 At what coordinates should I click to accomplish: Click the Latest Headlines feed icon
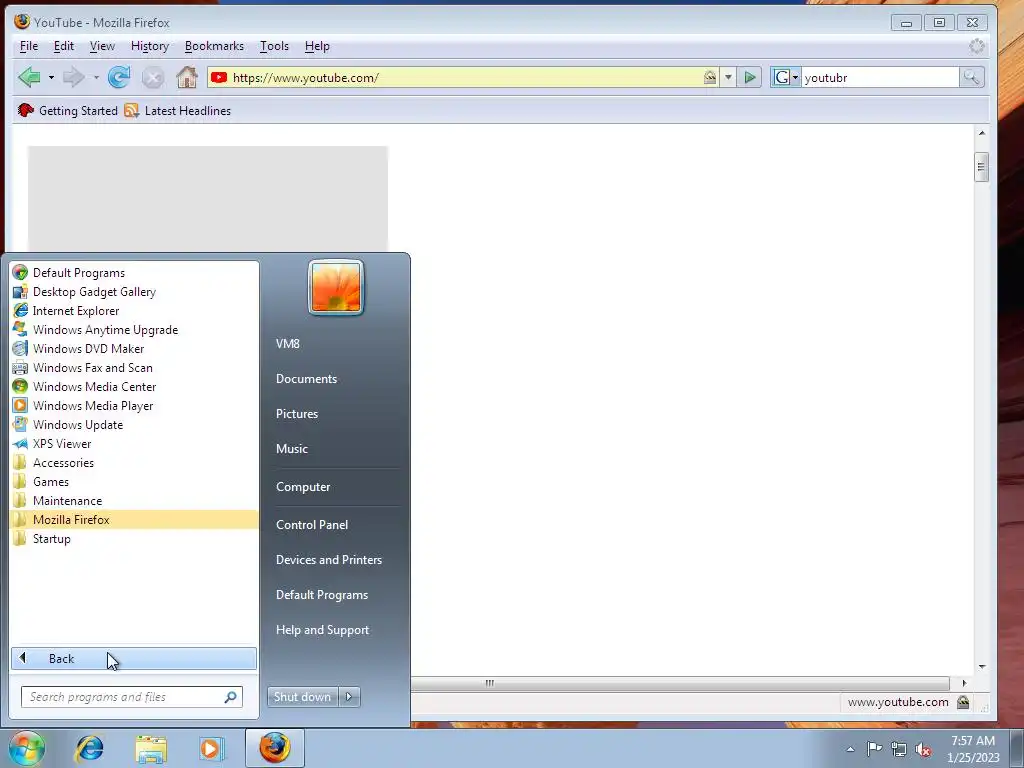(x=131, y=110)
